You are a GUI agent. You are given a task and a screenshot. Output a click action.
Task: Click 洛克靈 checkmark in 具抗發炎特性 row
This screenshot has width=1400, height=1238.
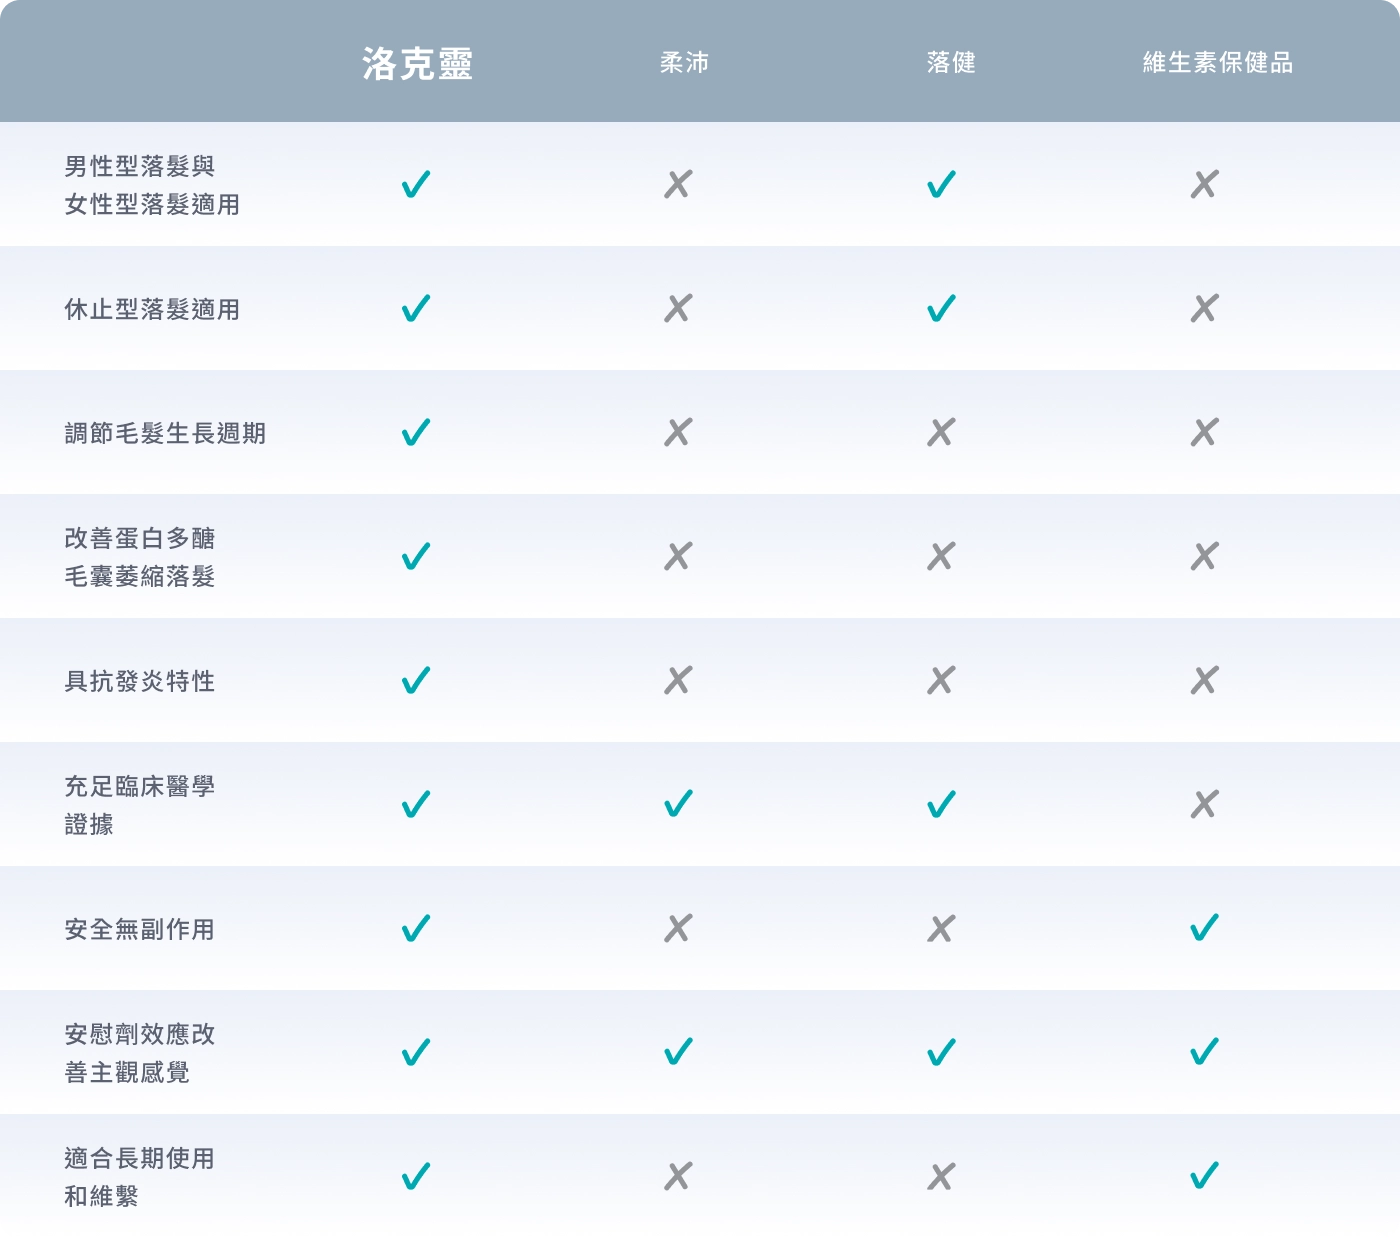click(x=416, y=680)
